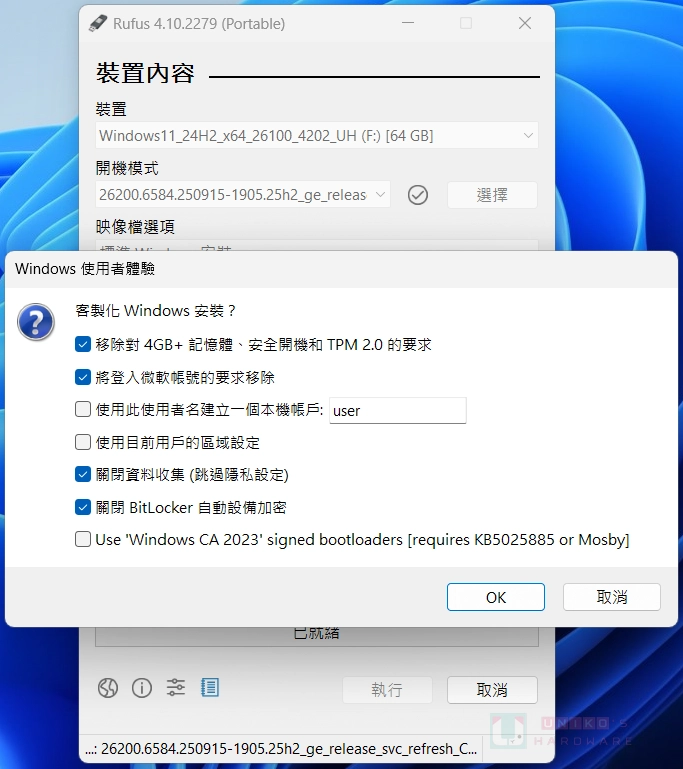
Task: Uncheck remove 4GB+ RAM and TPM 2.0 requirement
Action: 83,344
